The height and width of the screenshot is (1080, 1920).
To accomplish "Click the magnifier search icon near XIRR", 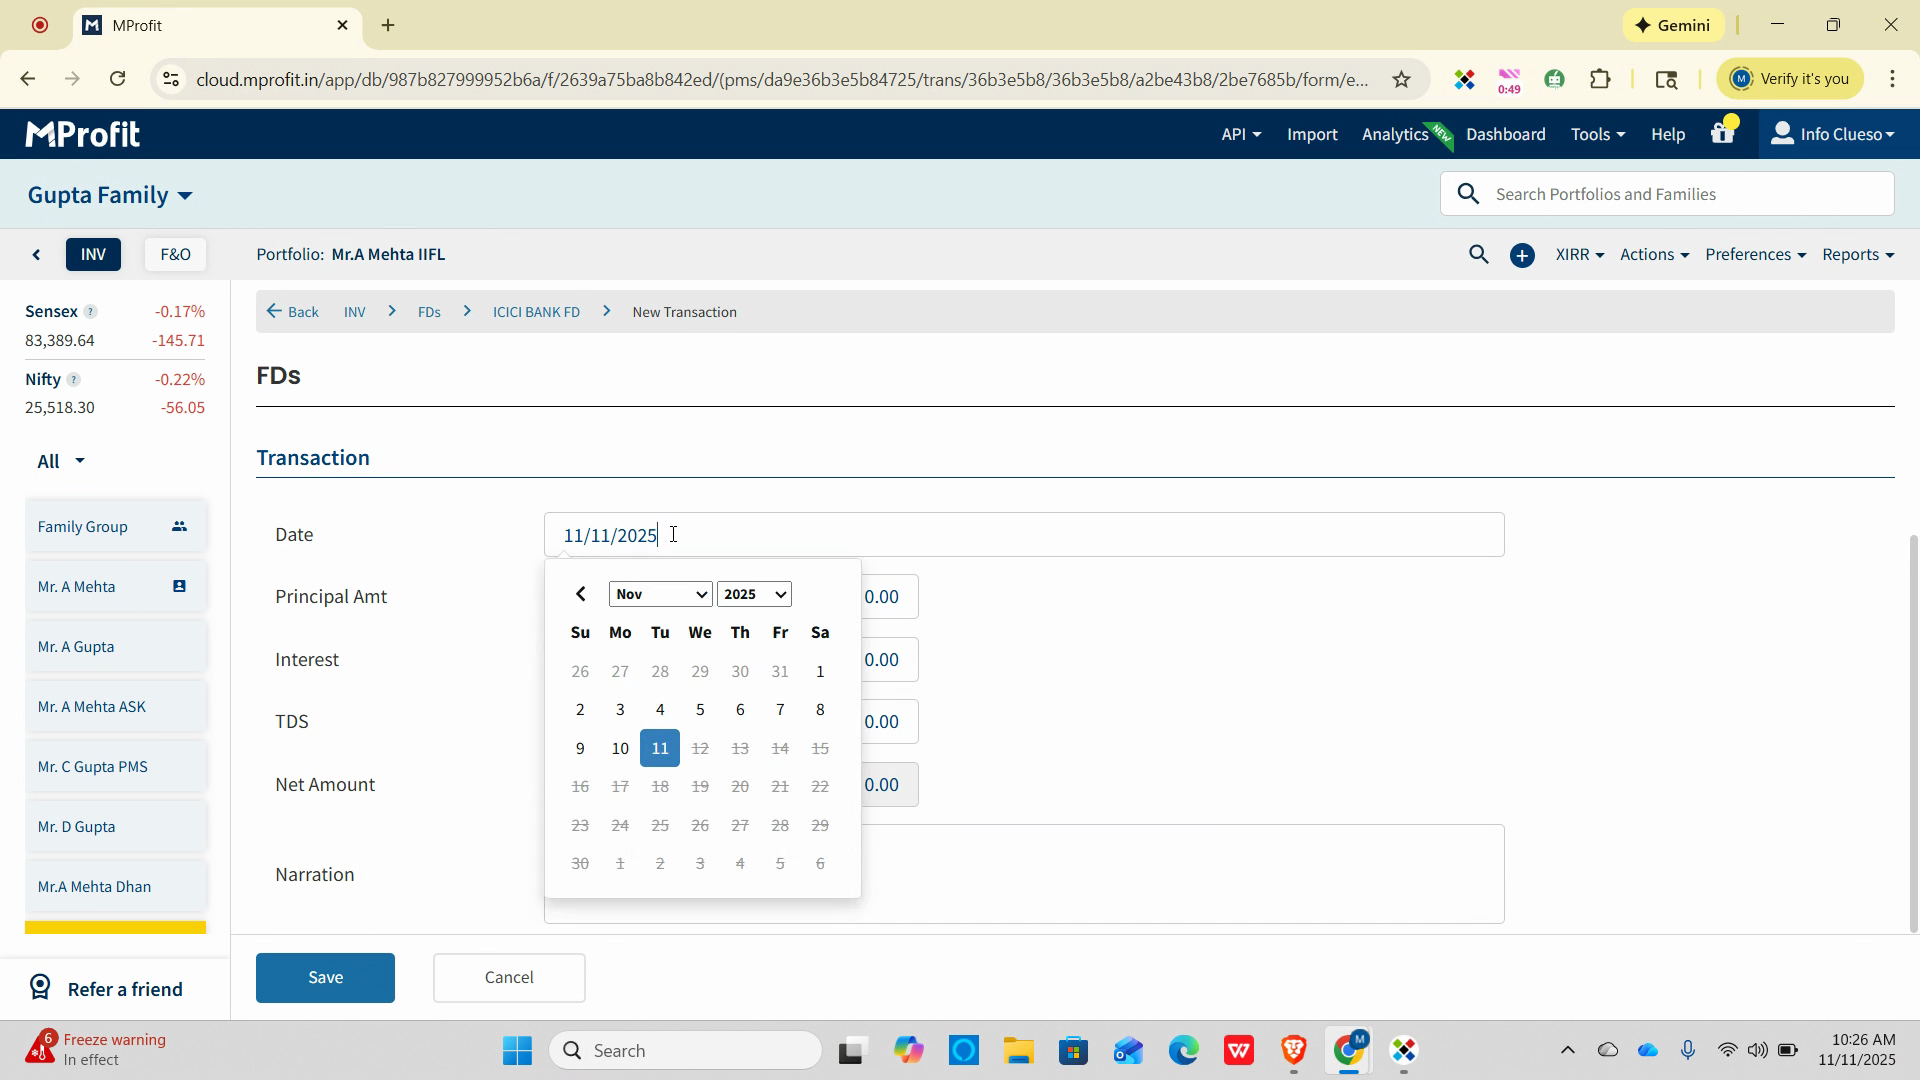I will (x=1478, y=255).
